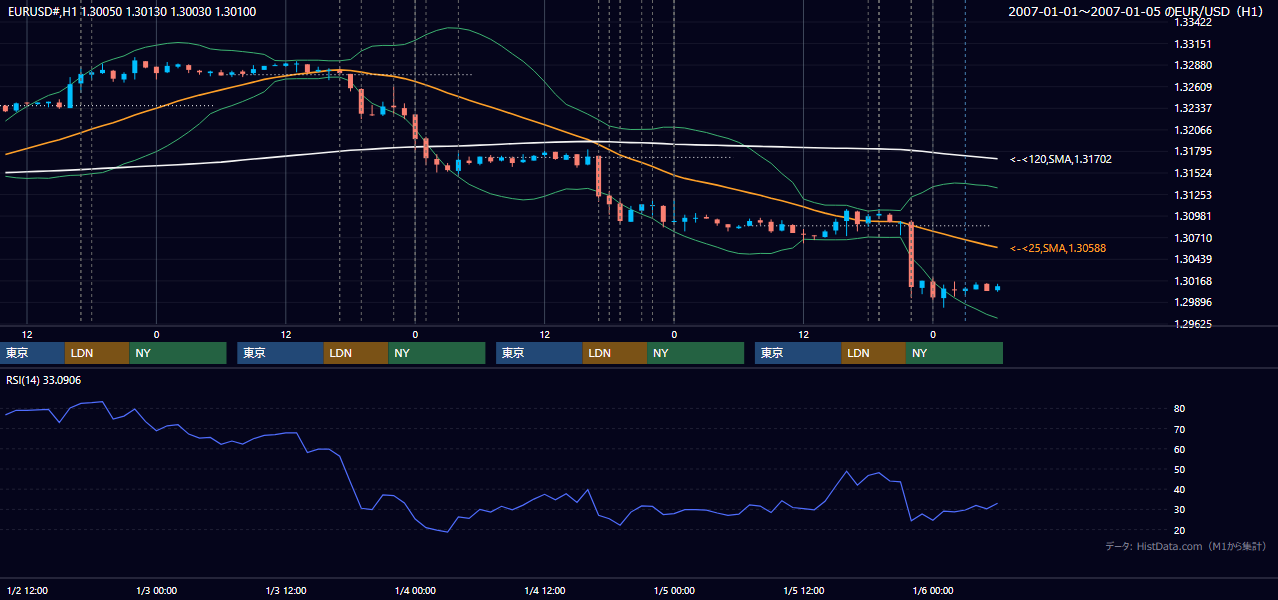Click RSI scale level 80
The image size is (1278, 600).
pyautogui.click(x=1179, y=409)
